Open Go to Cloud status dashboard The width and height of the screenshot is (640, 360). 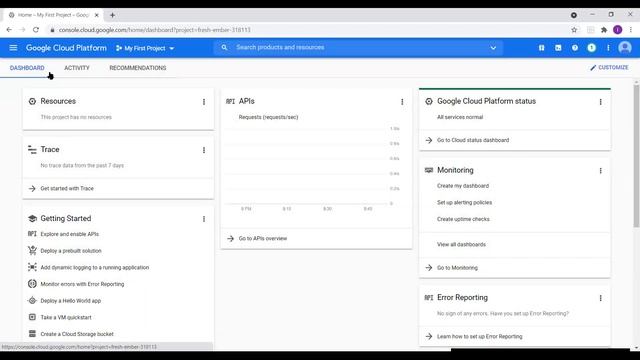[x=473, y=140]
